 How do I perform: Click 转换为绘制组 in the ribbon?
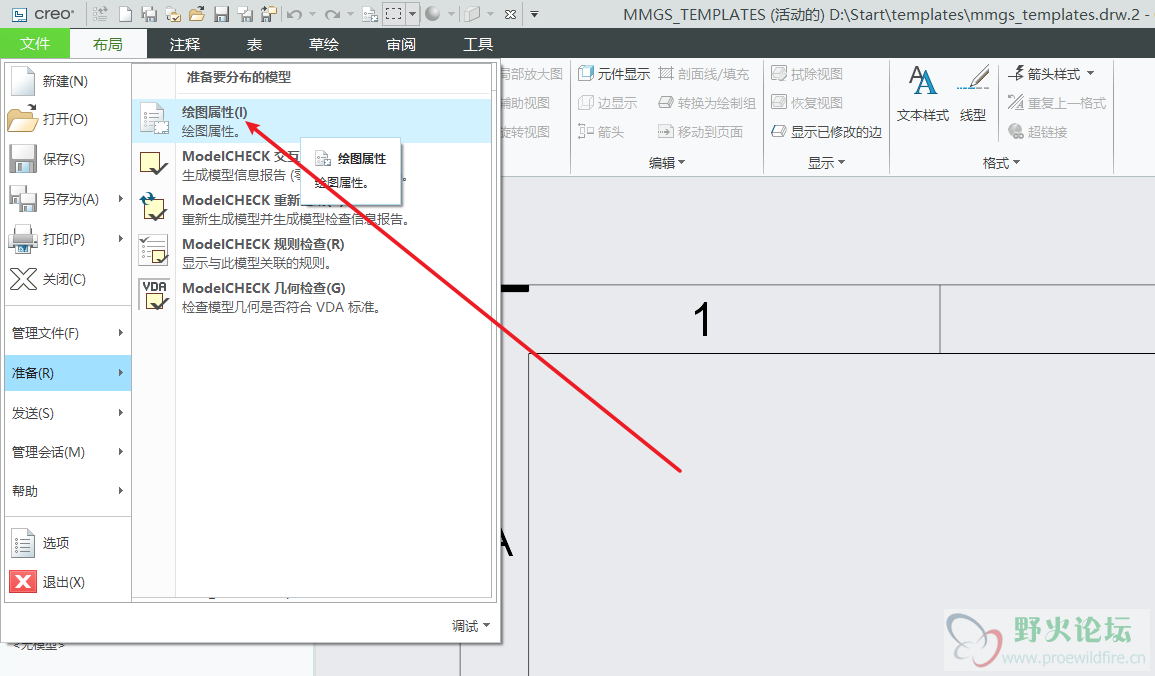(x=707, y=103)
